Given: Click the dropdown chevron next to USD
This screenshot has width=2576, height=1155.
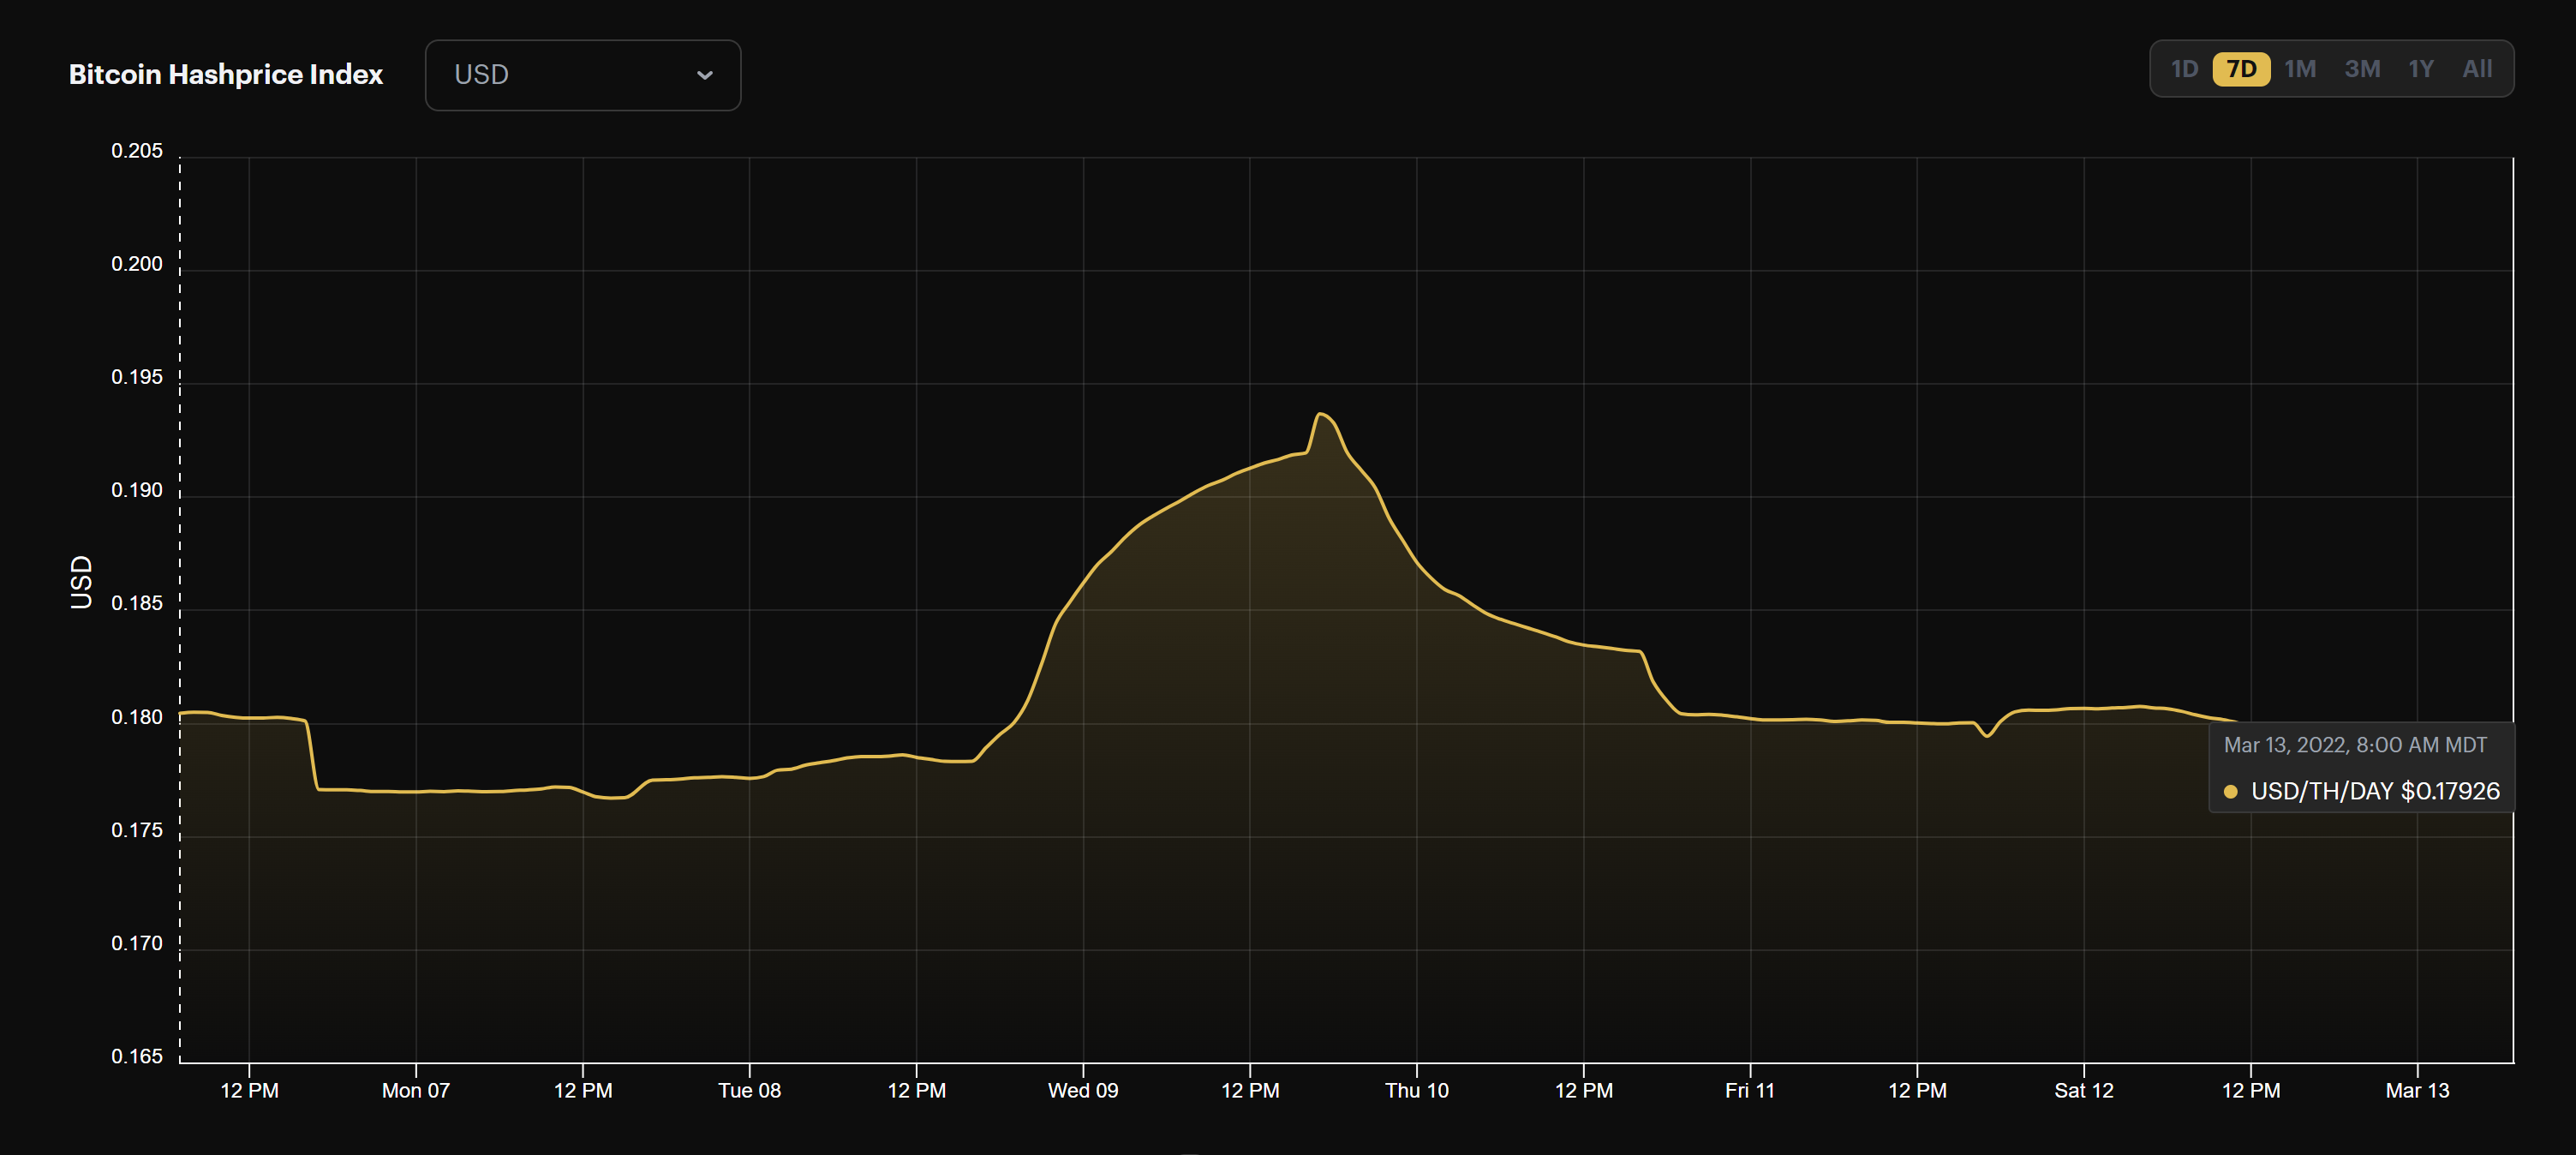Looking at the screenshot, I should coord(705,74).
